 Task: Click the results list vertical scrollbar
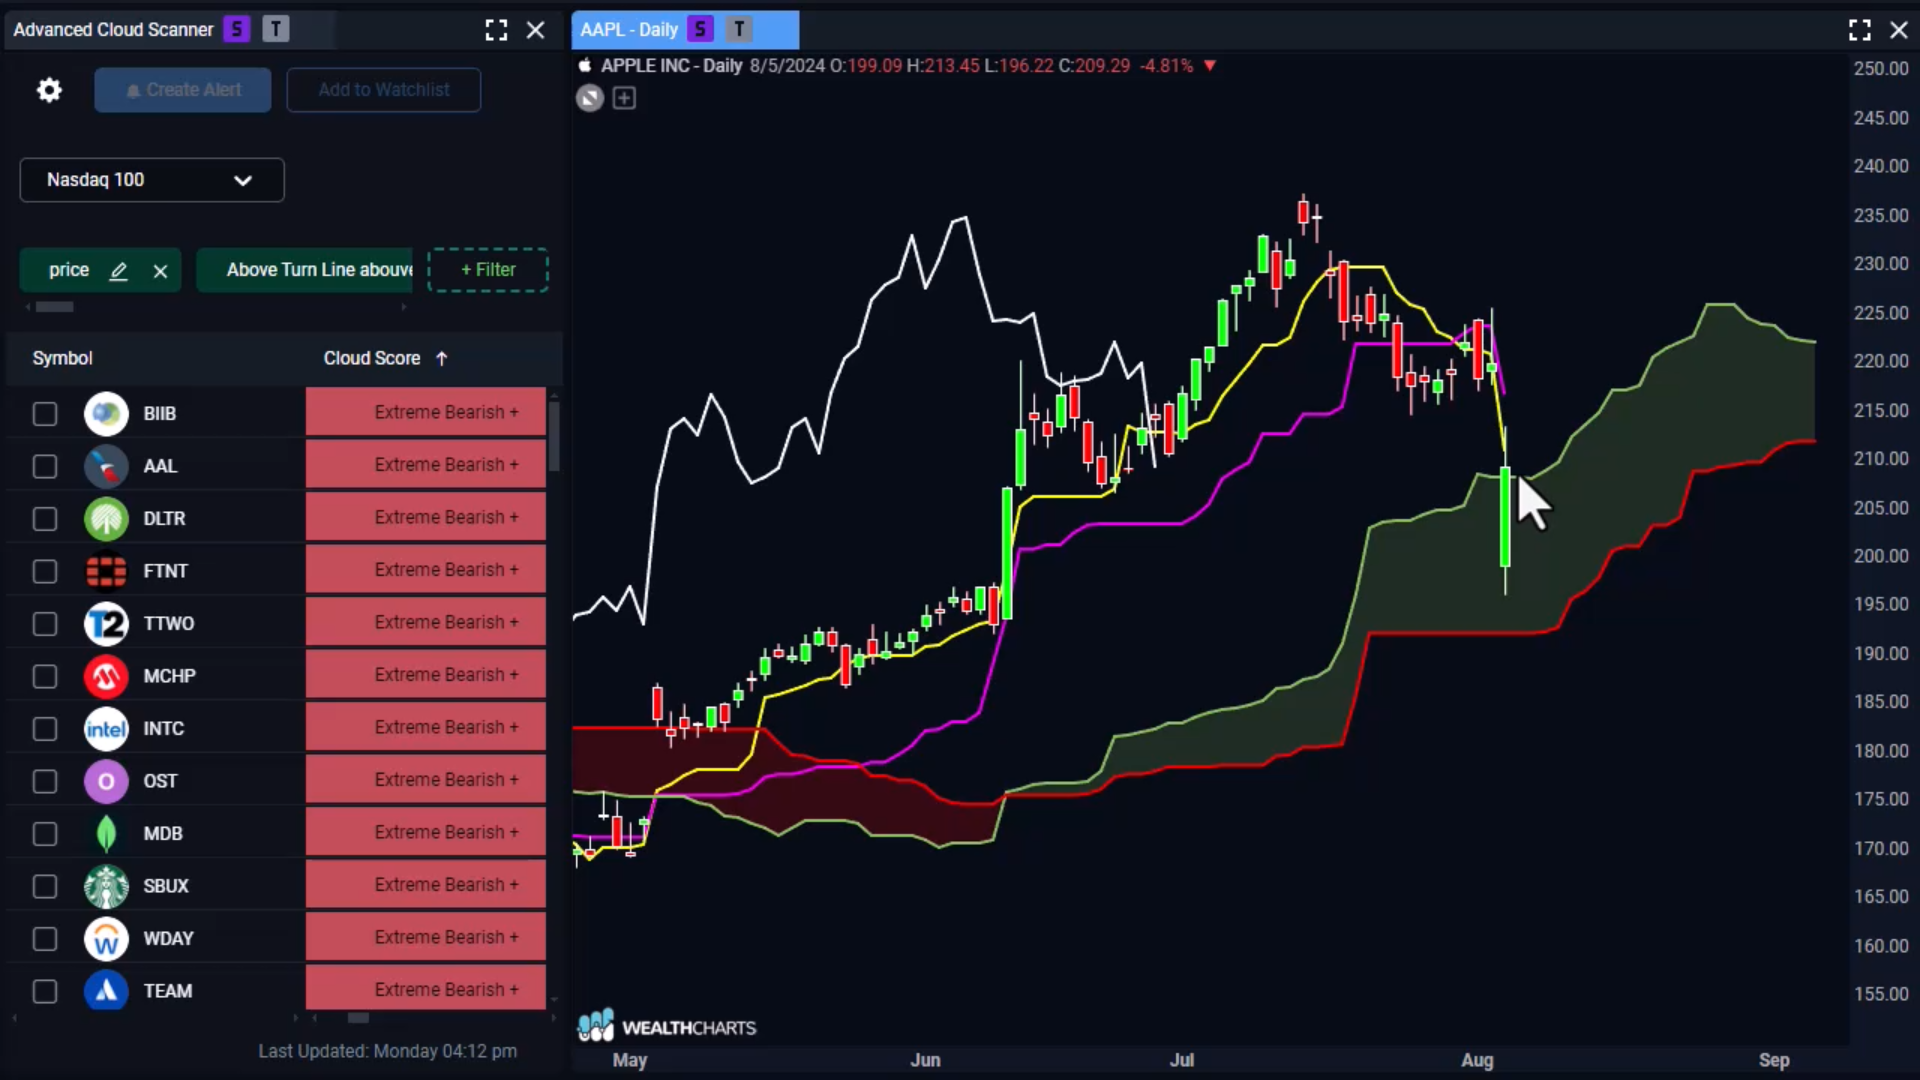tap(554, 436)
